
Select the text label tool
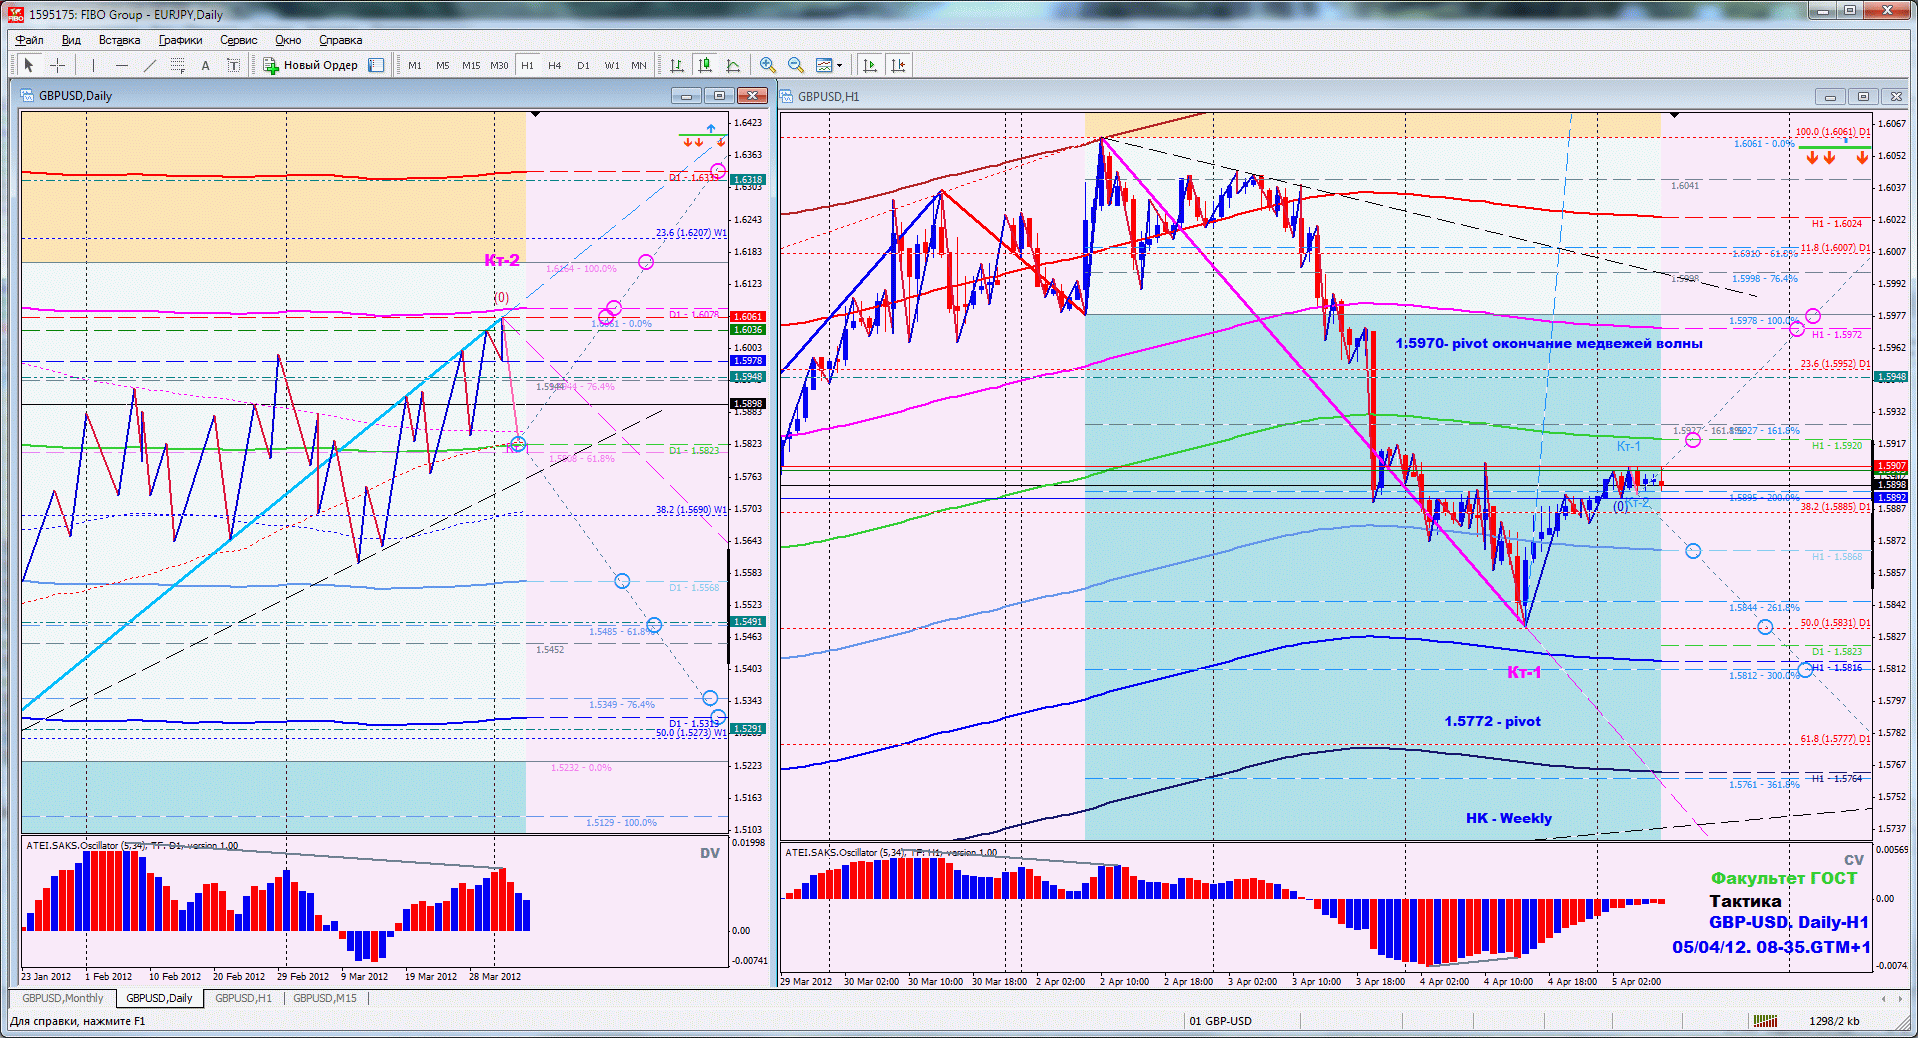tap(233, 65)
